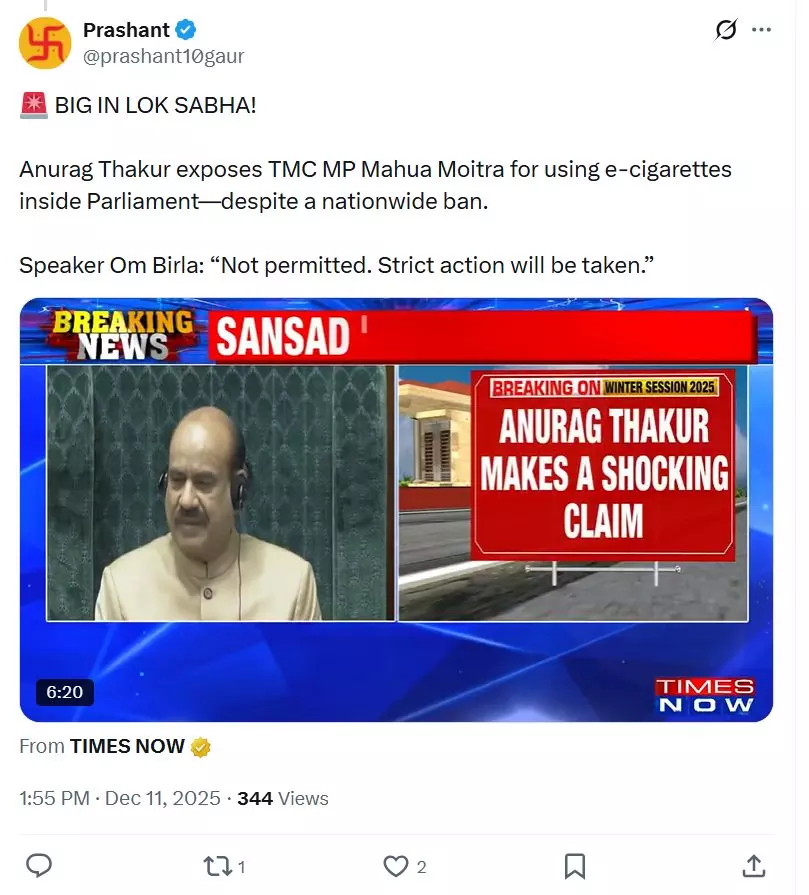
Task: Open the three-dot more options menu
Action: click(761, 30)
